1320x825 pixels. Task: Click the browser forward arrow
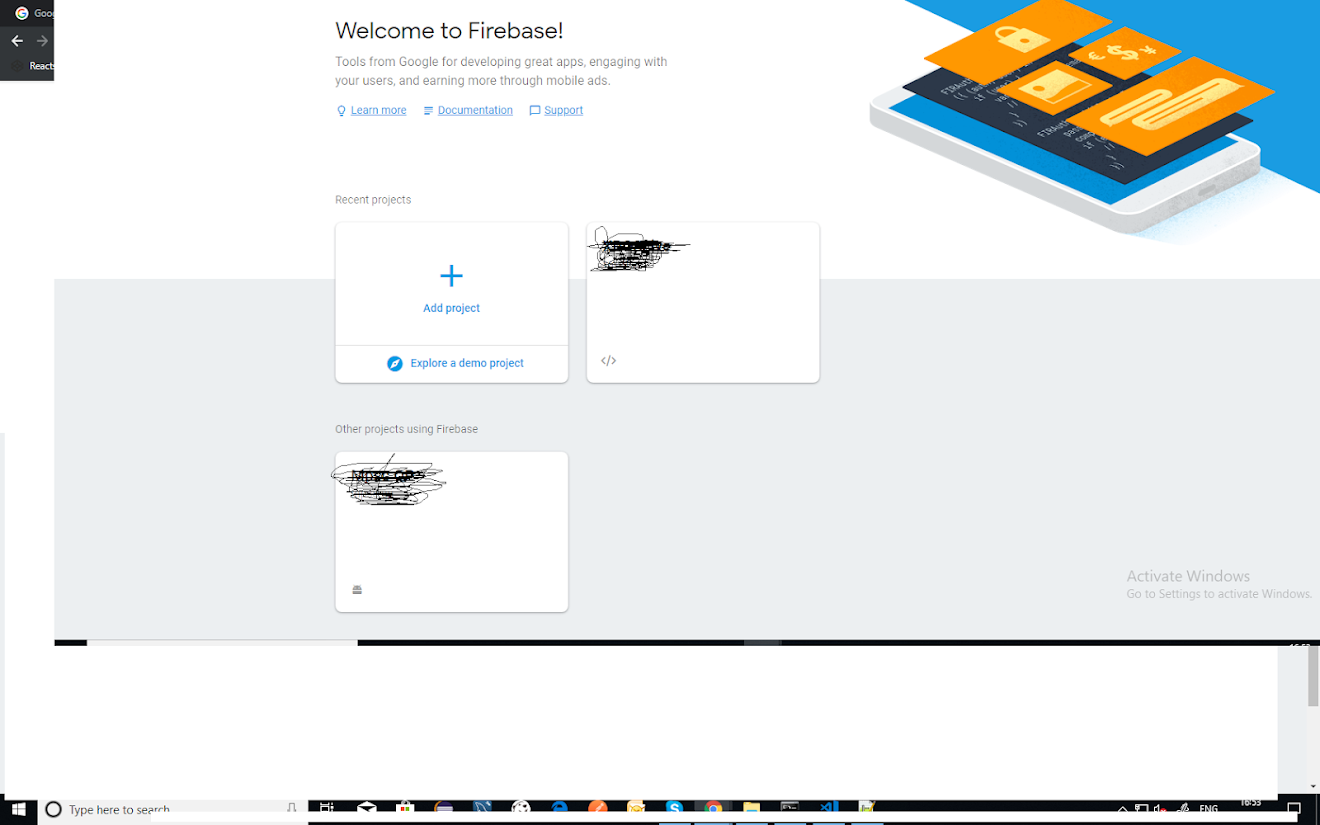pos(42,41)
